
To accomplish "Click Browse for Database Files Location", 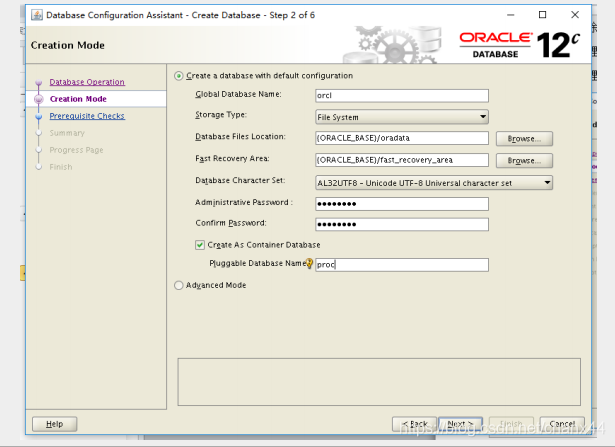I will point(524,138).
